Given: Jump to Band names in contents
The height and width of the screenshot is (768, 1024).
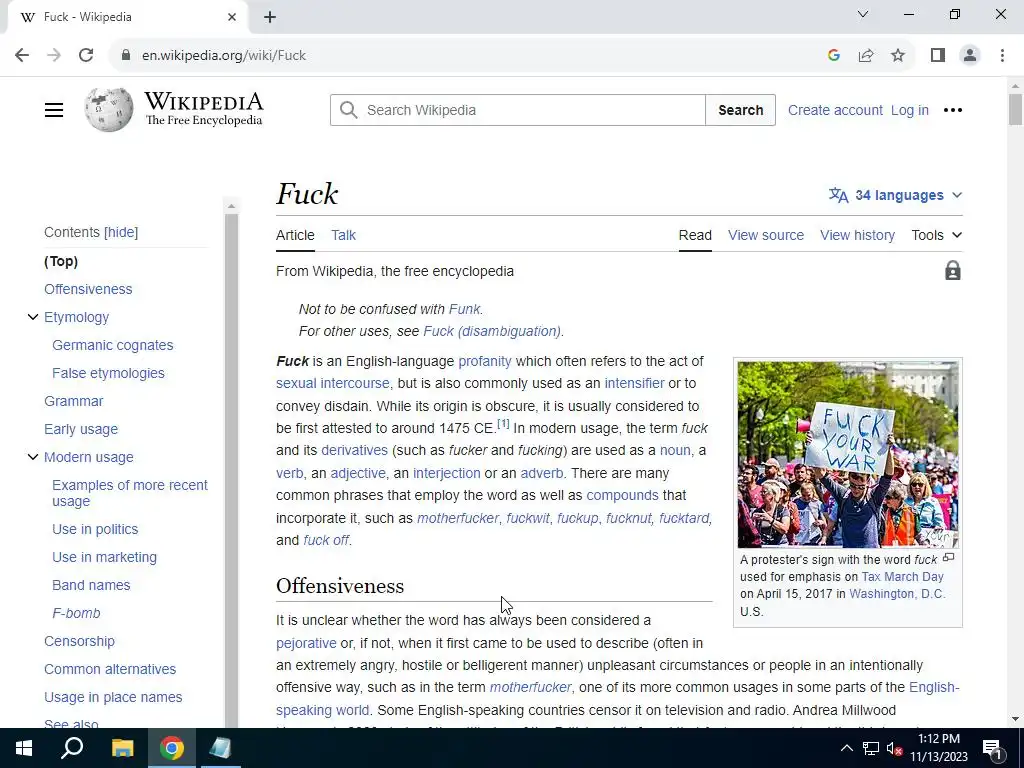Looking at the screenshot, I should (x=91, y=585).
